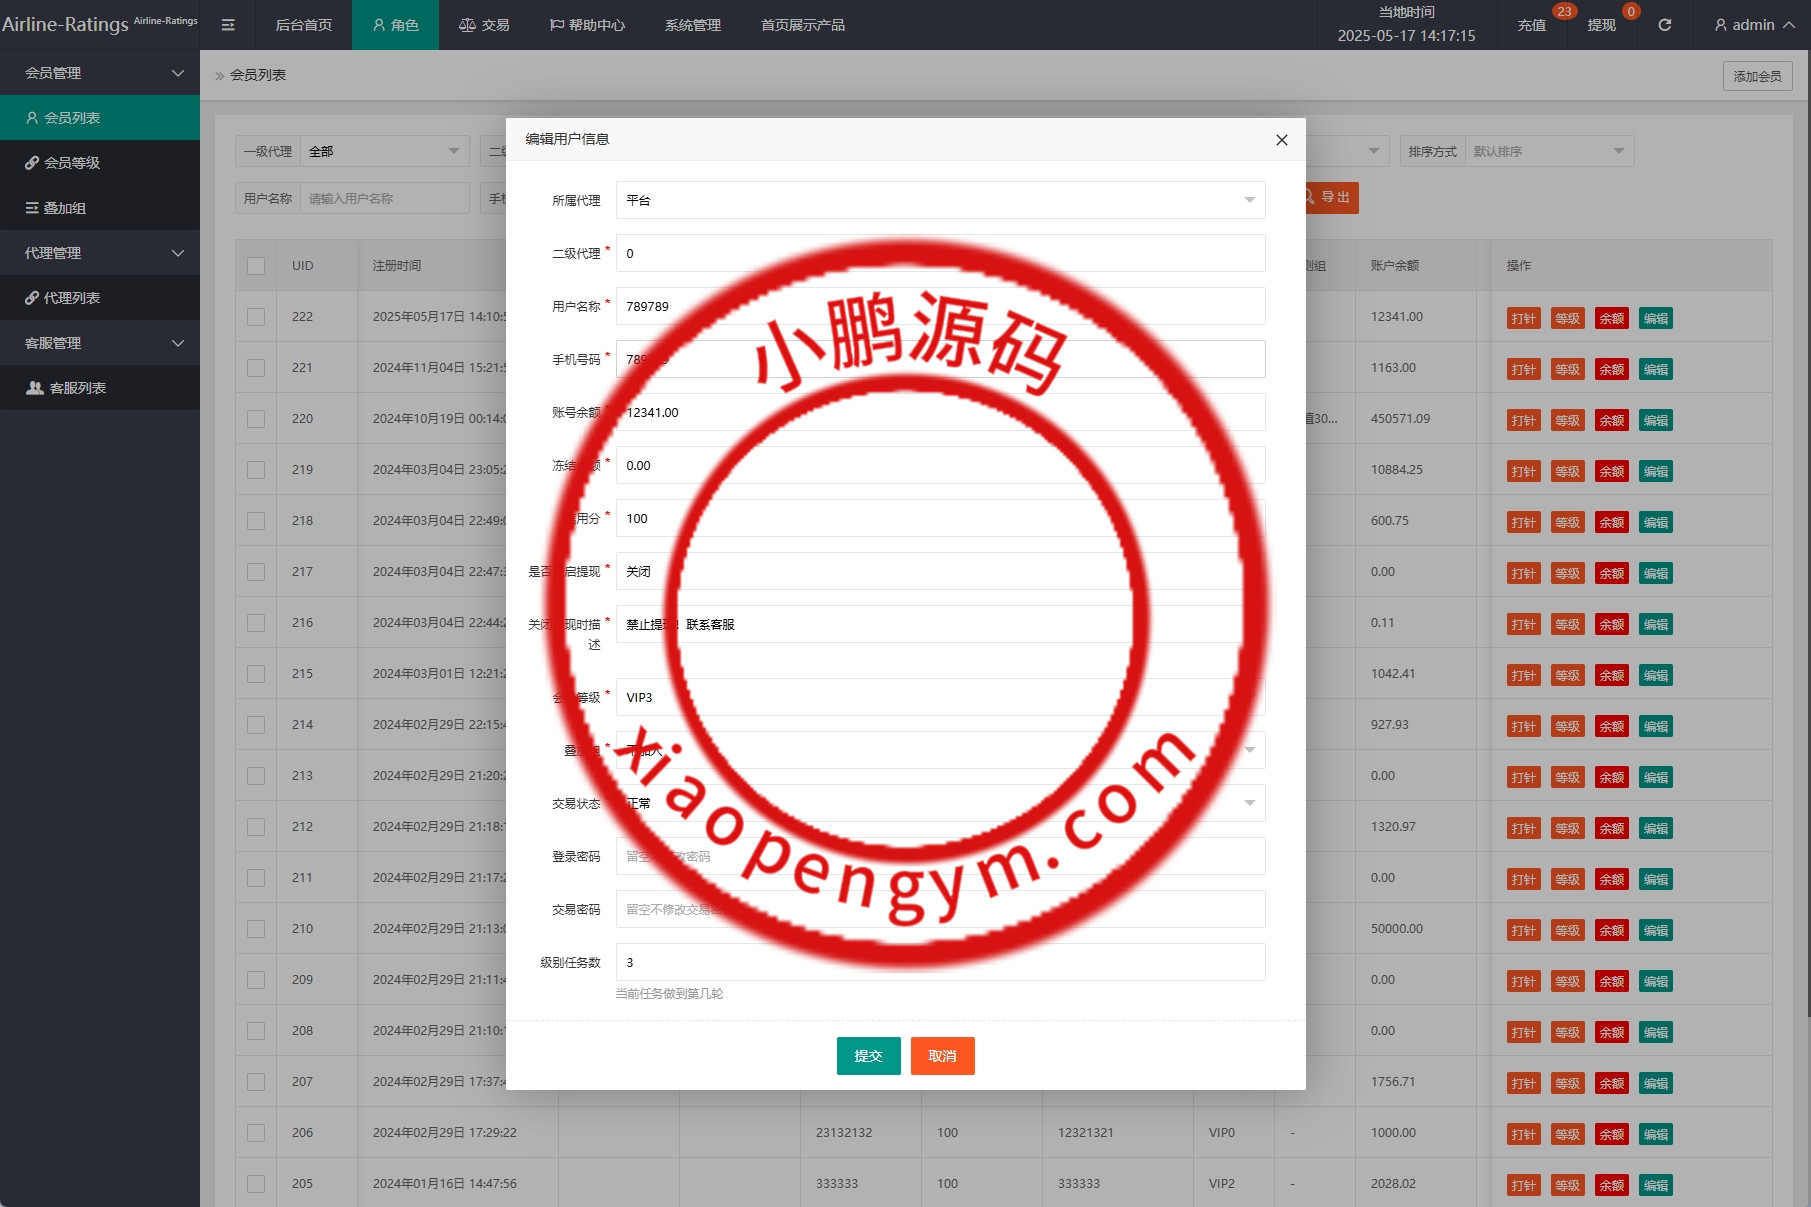This screenshot has width=1811, height=1207.
Task: Open 代理列表 in the sidebar
Action: pos(72,298)
